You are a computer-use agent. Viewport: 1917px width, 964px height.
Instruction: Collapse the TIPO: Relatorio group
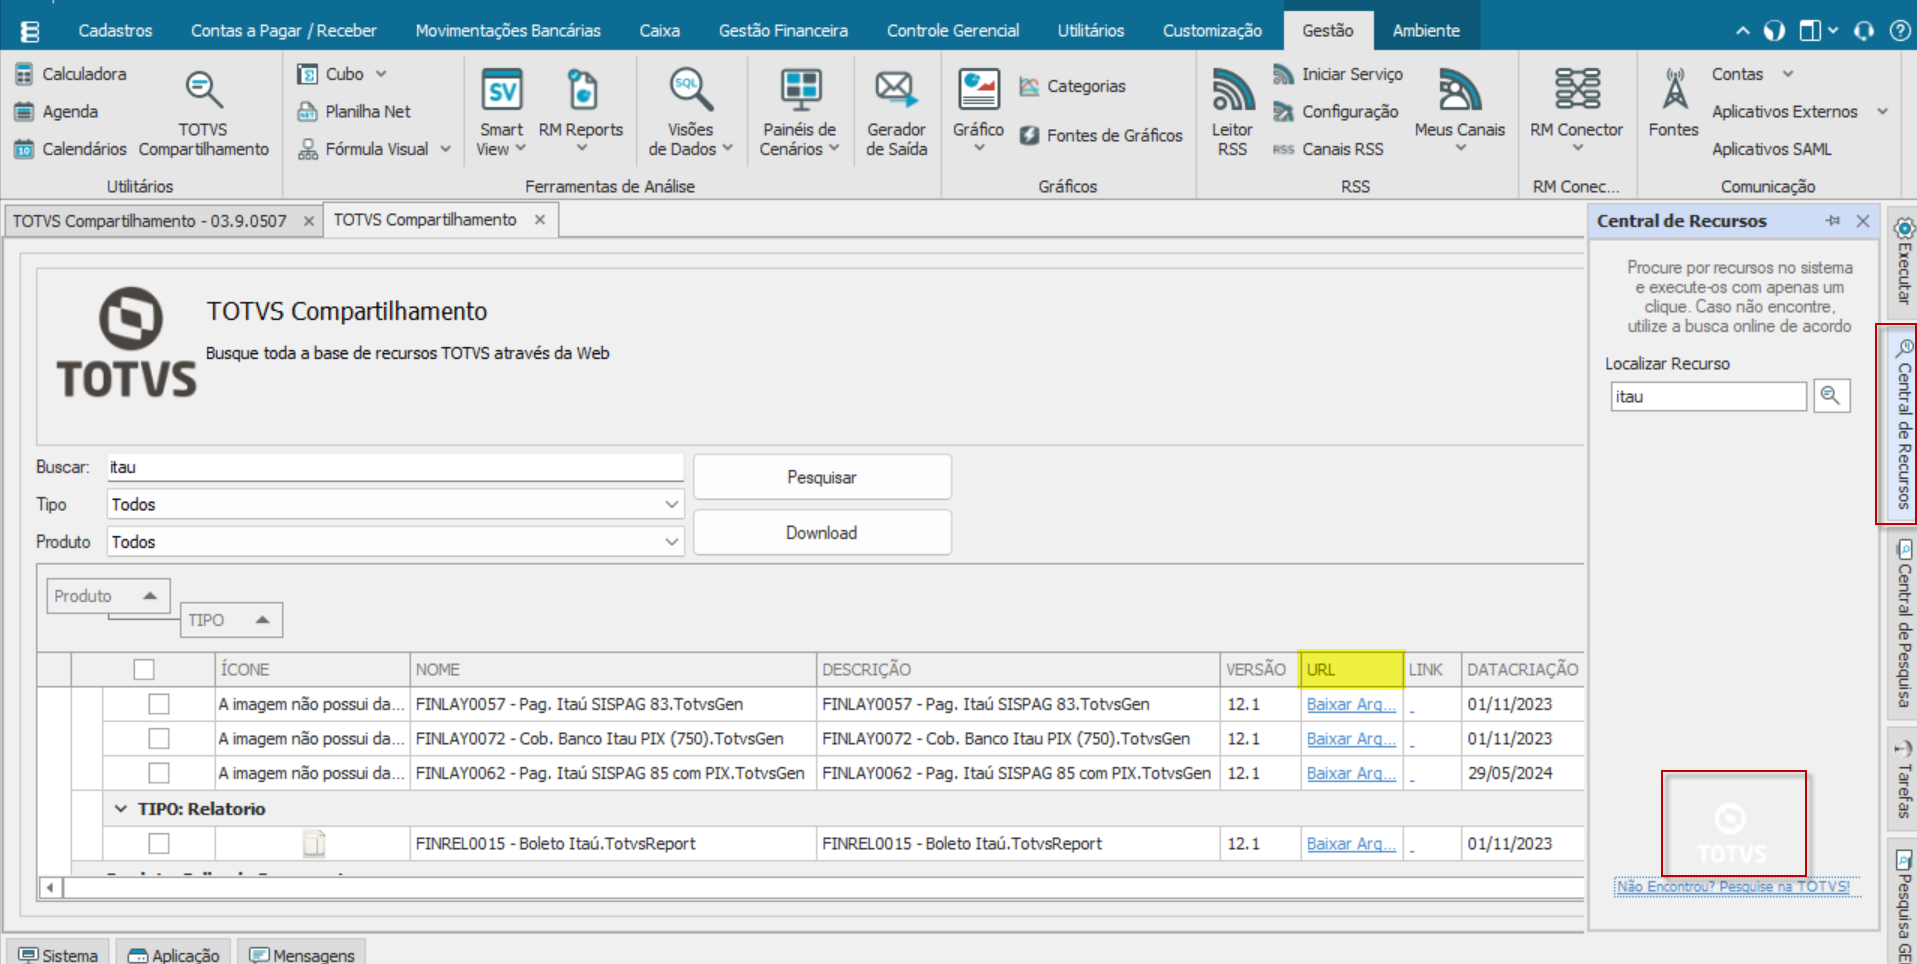pos(121,808)
